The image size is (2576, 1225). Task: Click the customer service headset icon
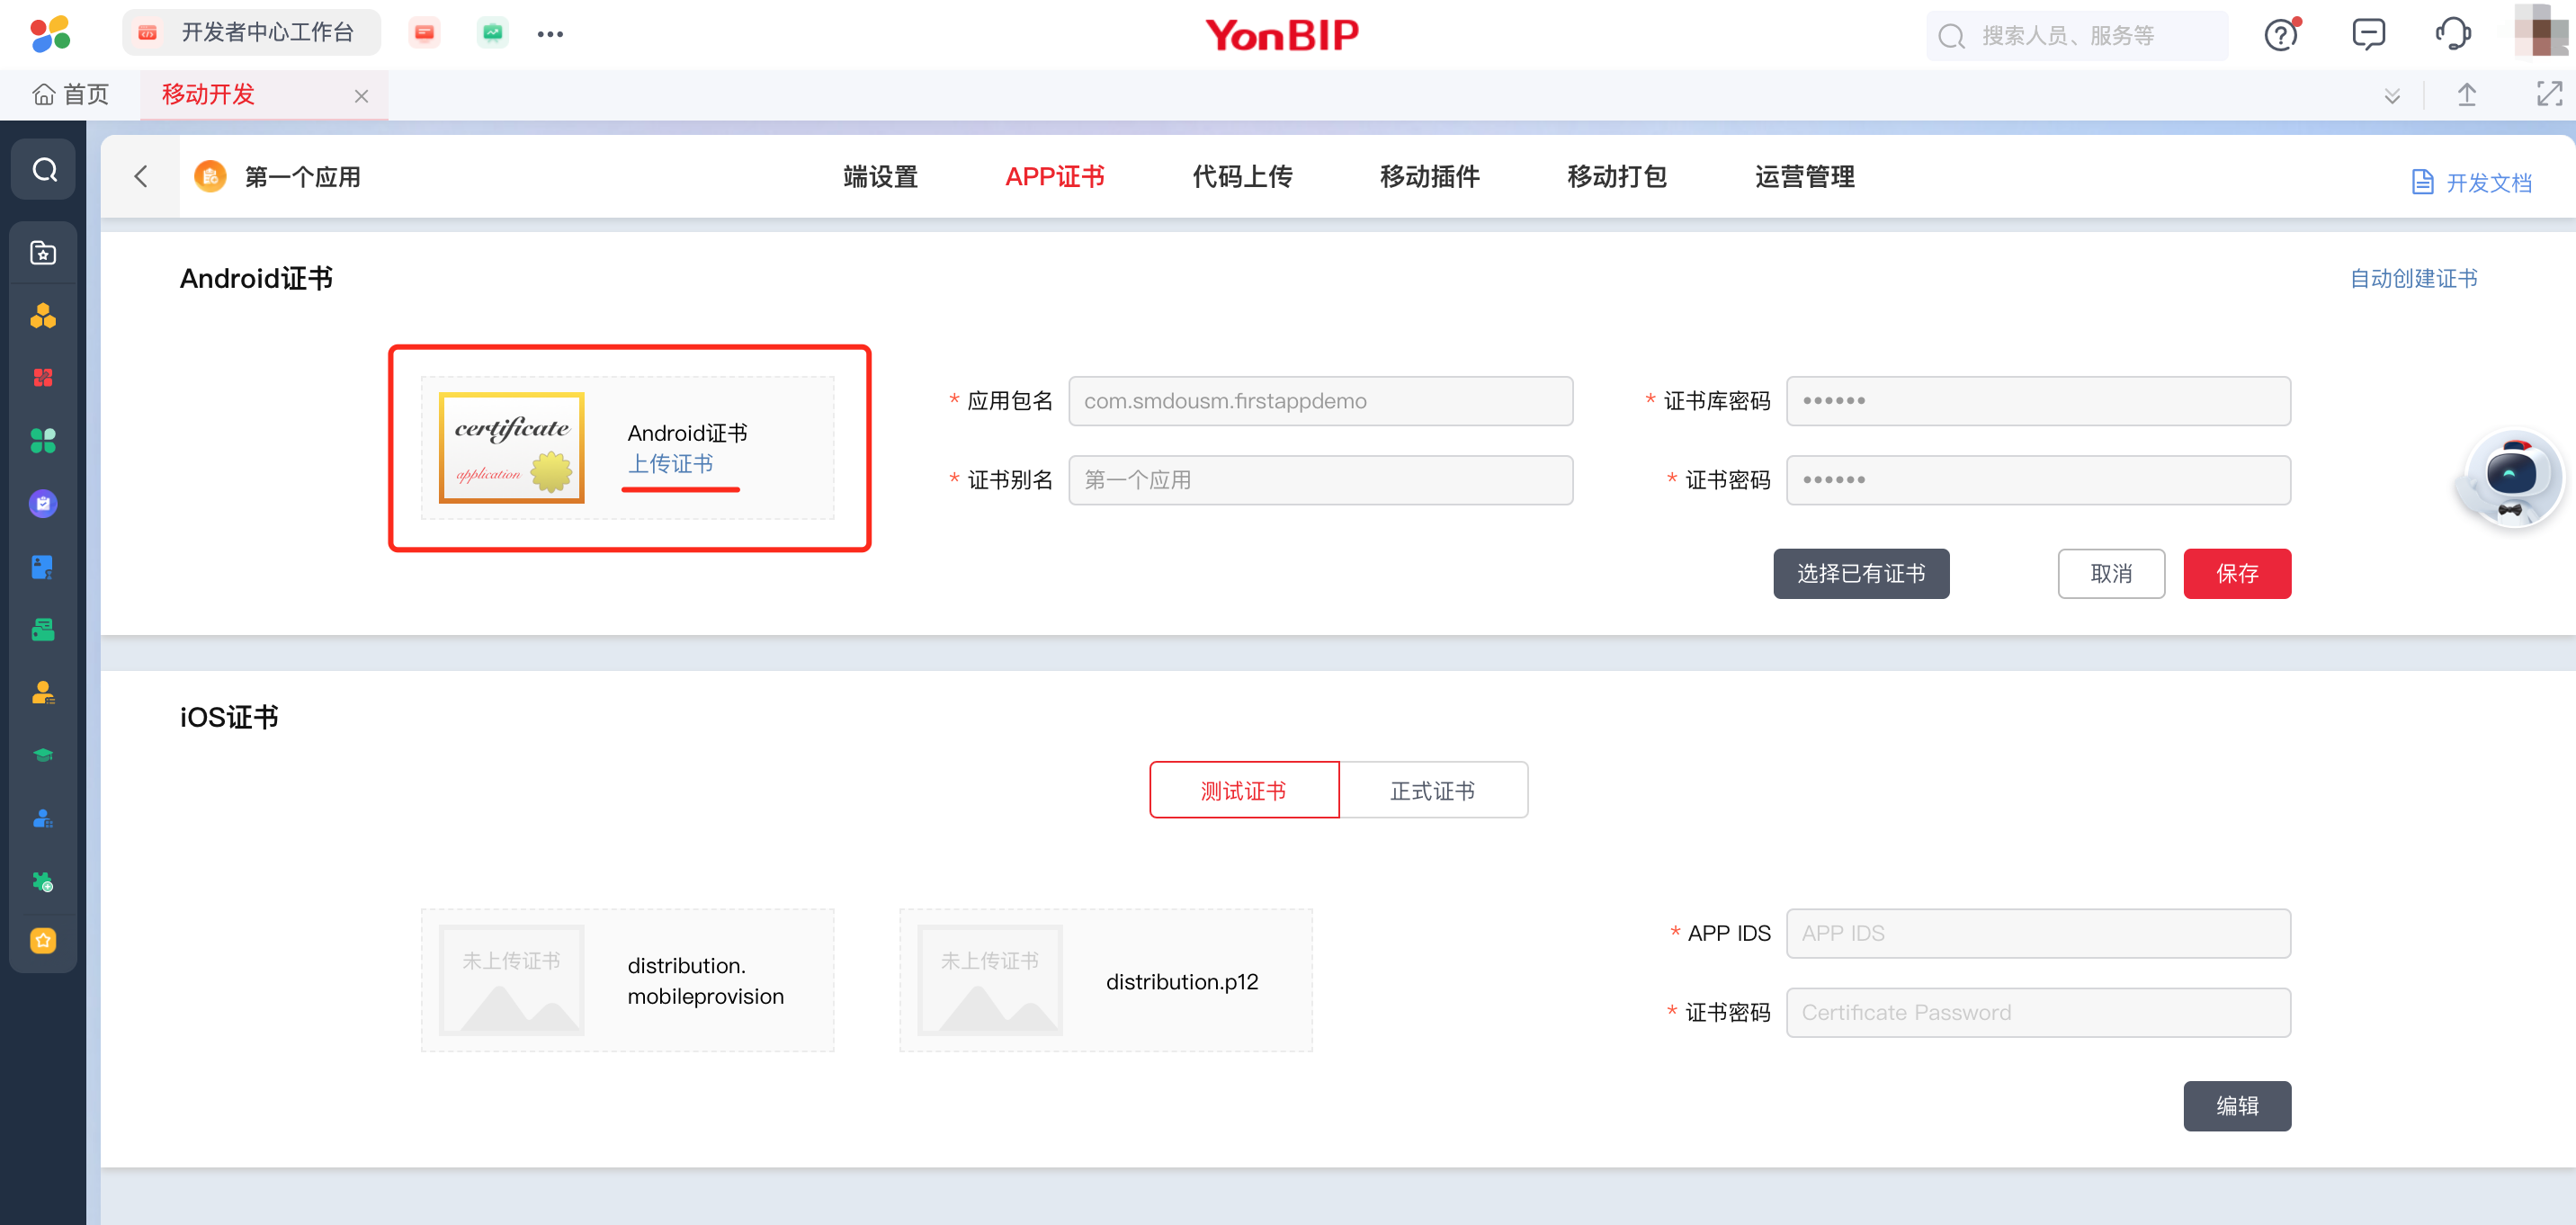(x=2452, y=35)
